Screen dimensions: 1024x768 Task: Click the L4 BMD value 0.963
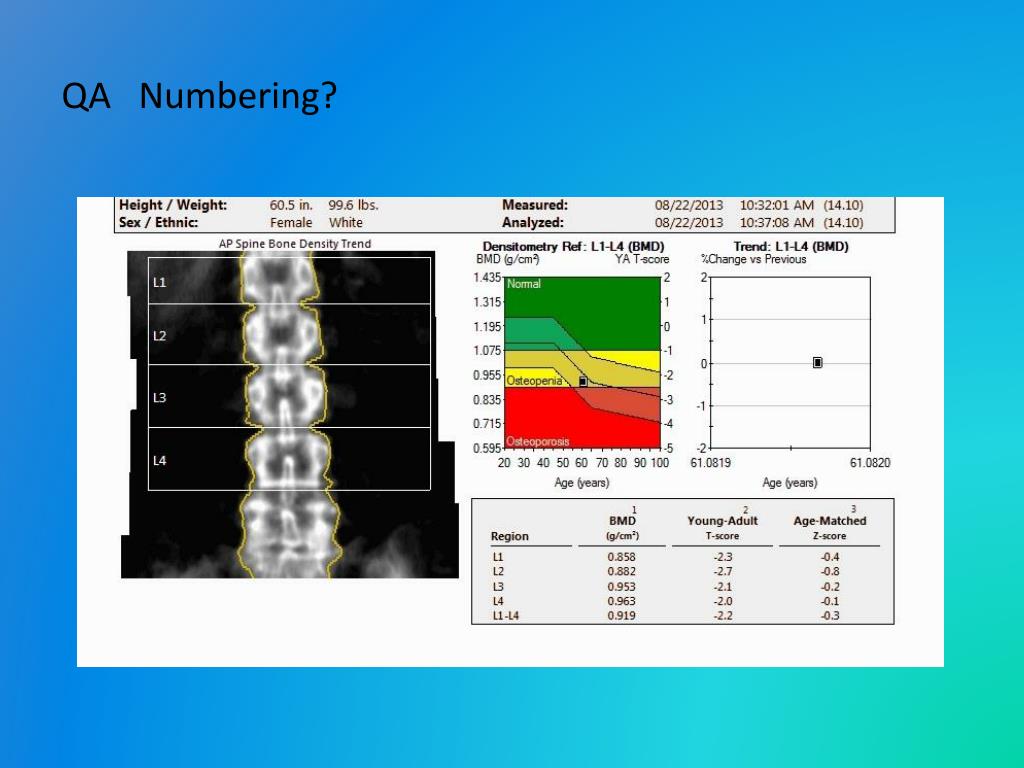point(621,601)
